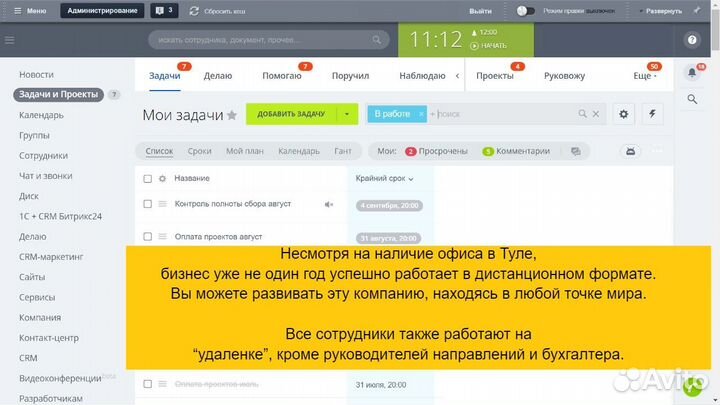Pin the admin panel with pin icon
720x405 pixels.
click(697, 10)
